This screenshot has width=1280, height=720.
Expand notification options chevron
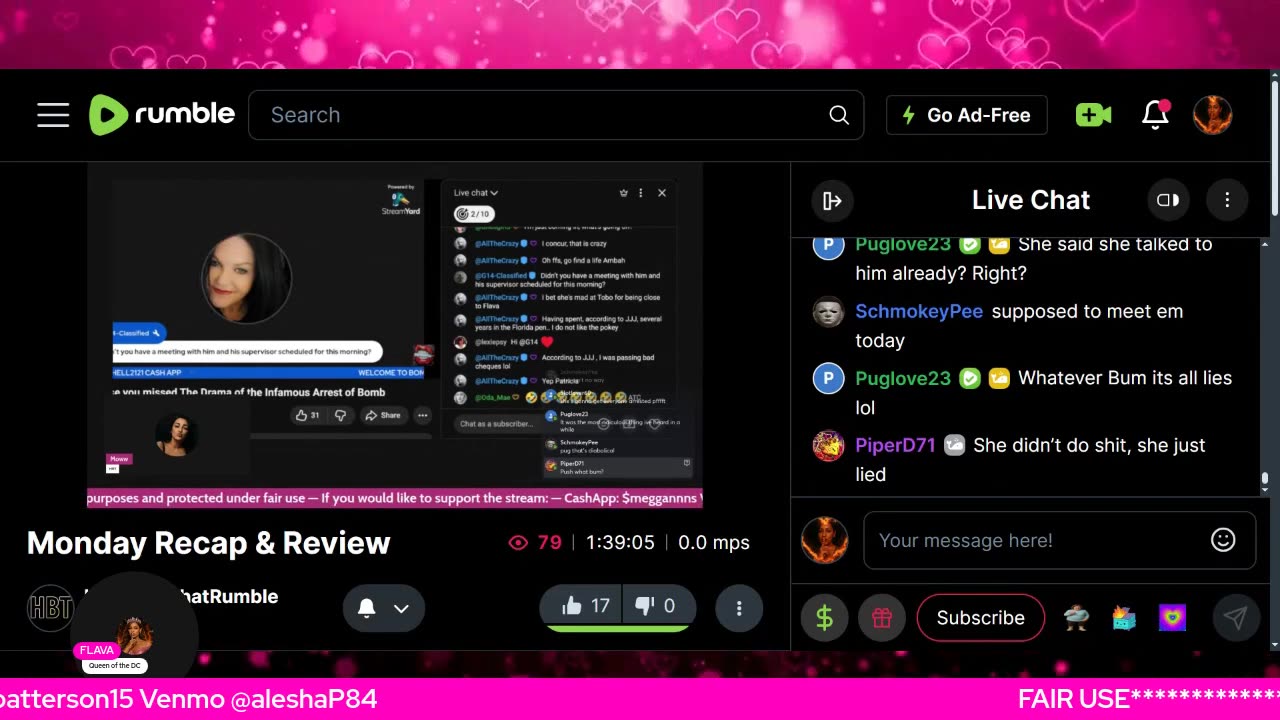[x=401, y=608]
